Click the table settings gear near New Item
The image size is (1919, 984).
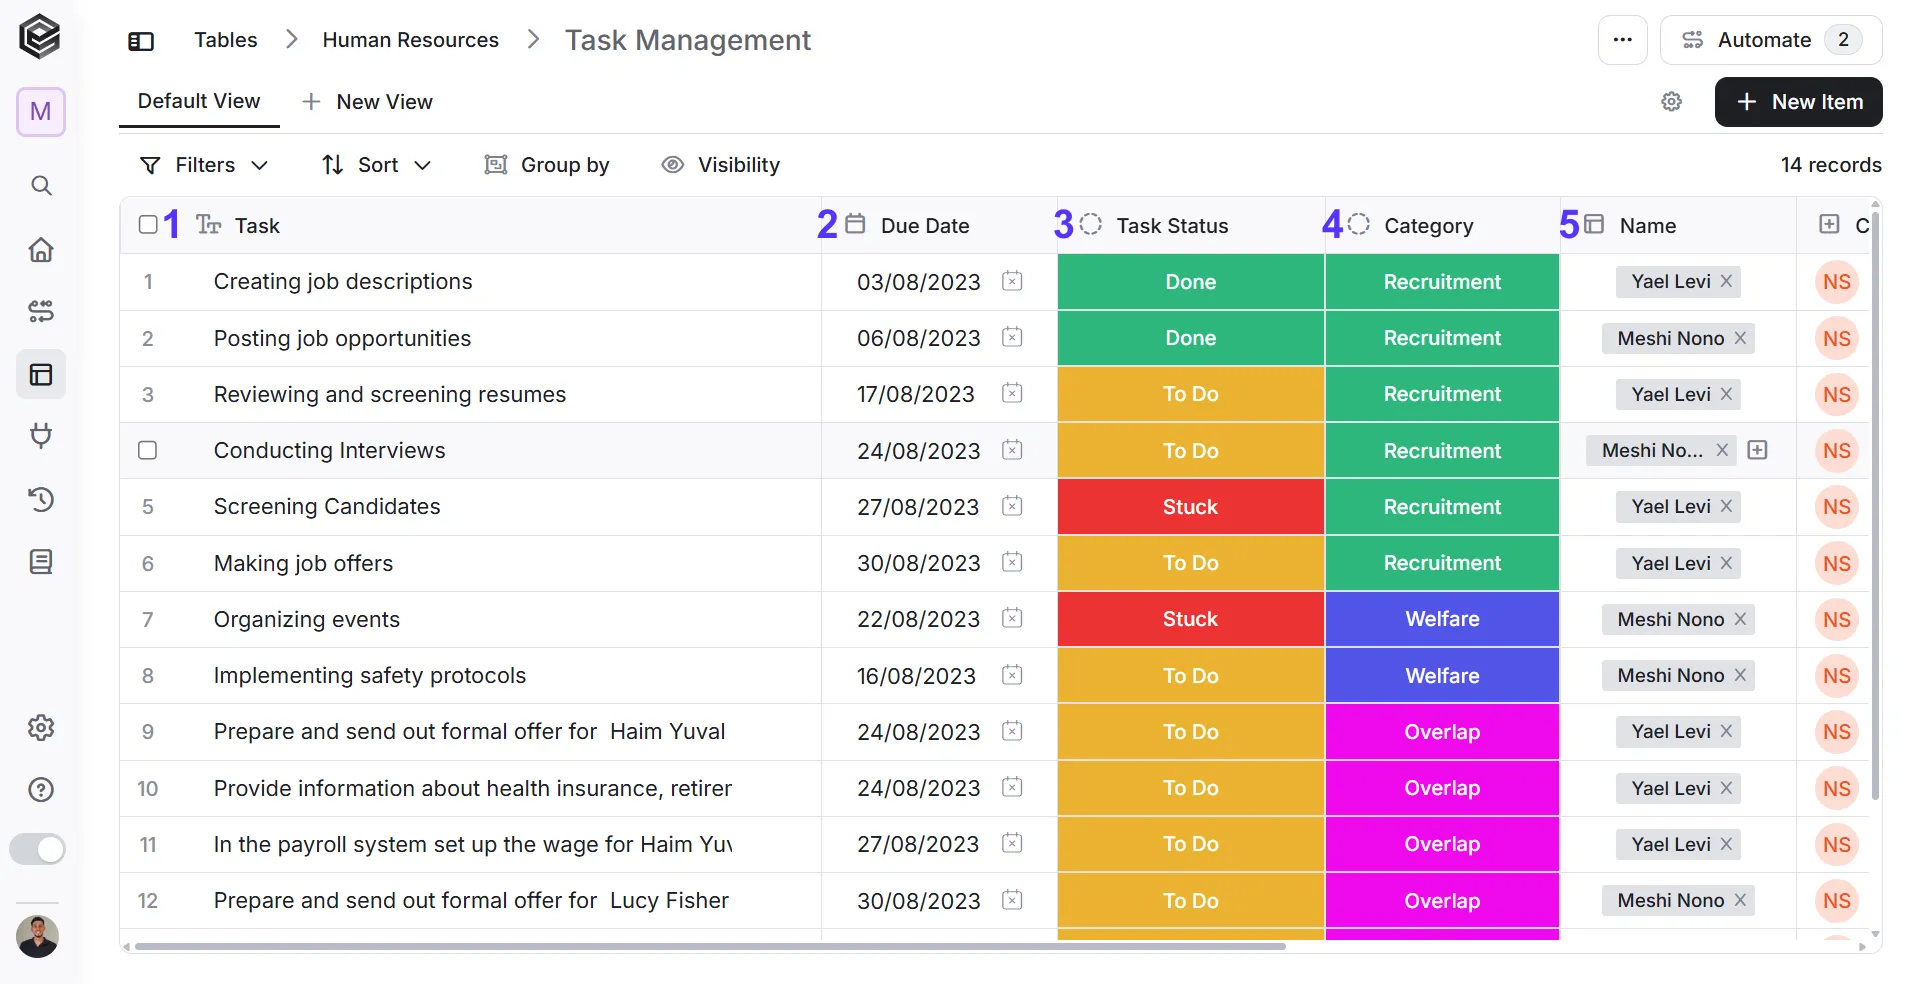coord(1671,102)
